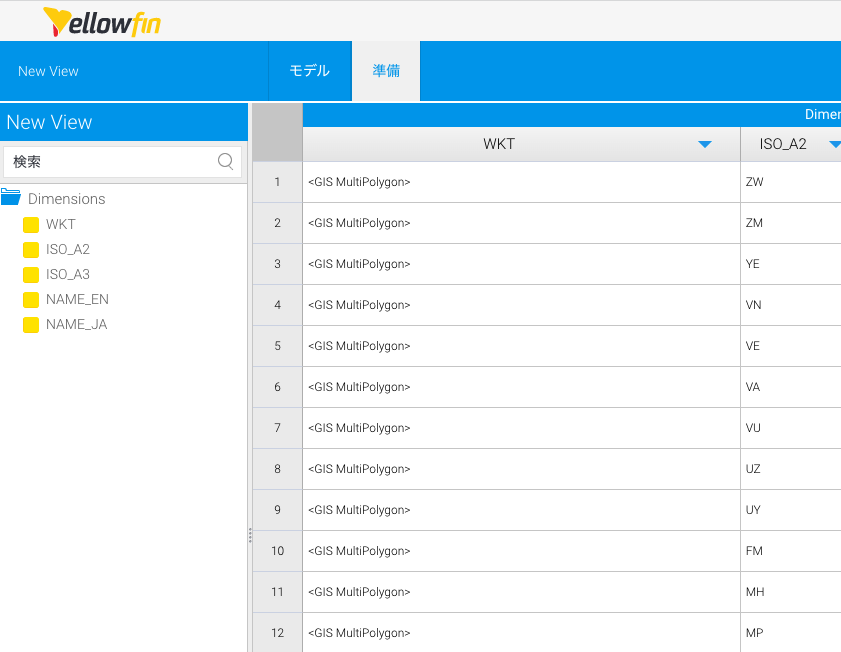Select row number 4
The width and height of the screenshot is (841, 652).
(x=277, y=305)
